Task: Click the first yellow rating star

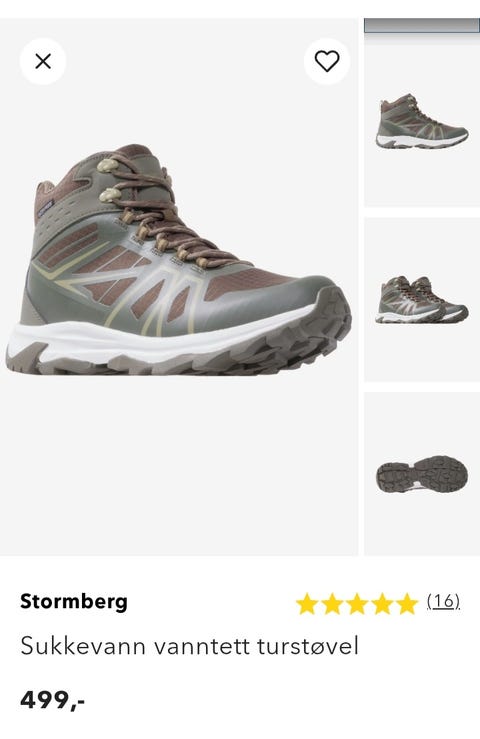Action: [307, 604]
